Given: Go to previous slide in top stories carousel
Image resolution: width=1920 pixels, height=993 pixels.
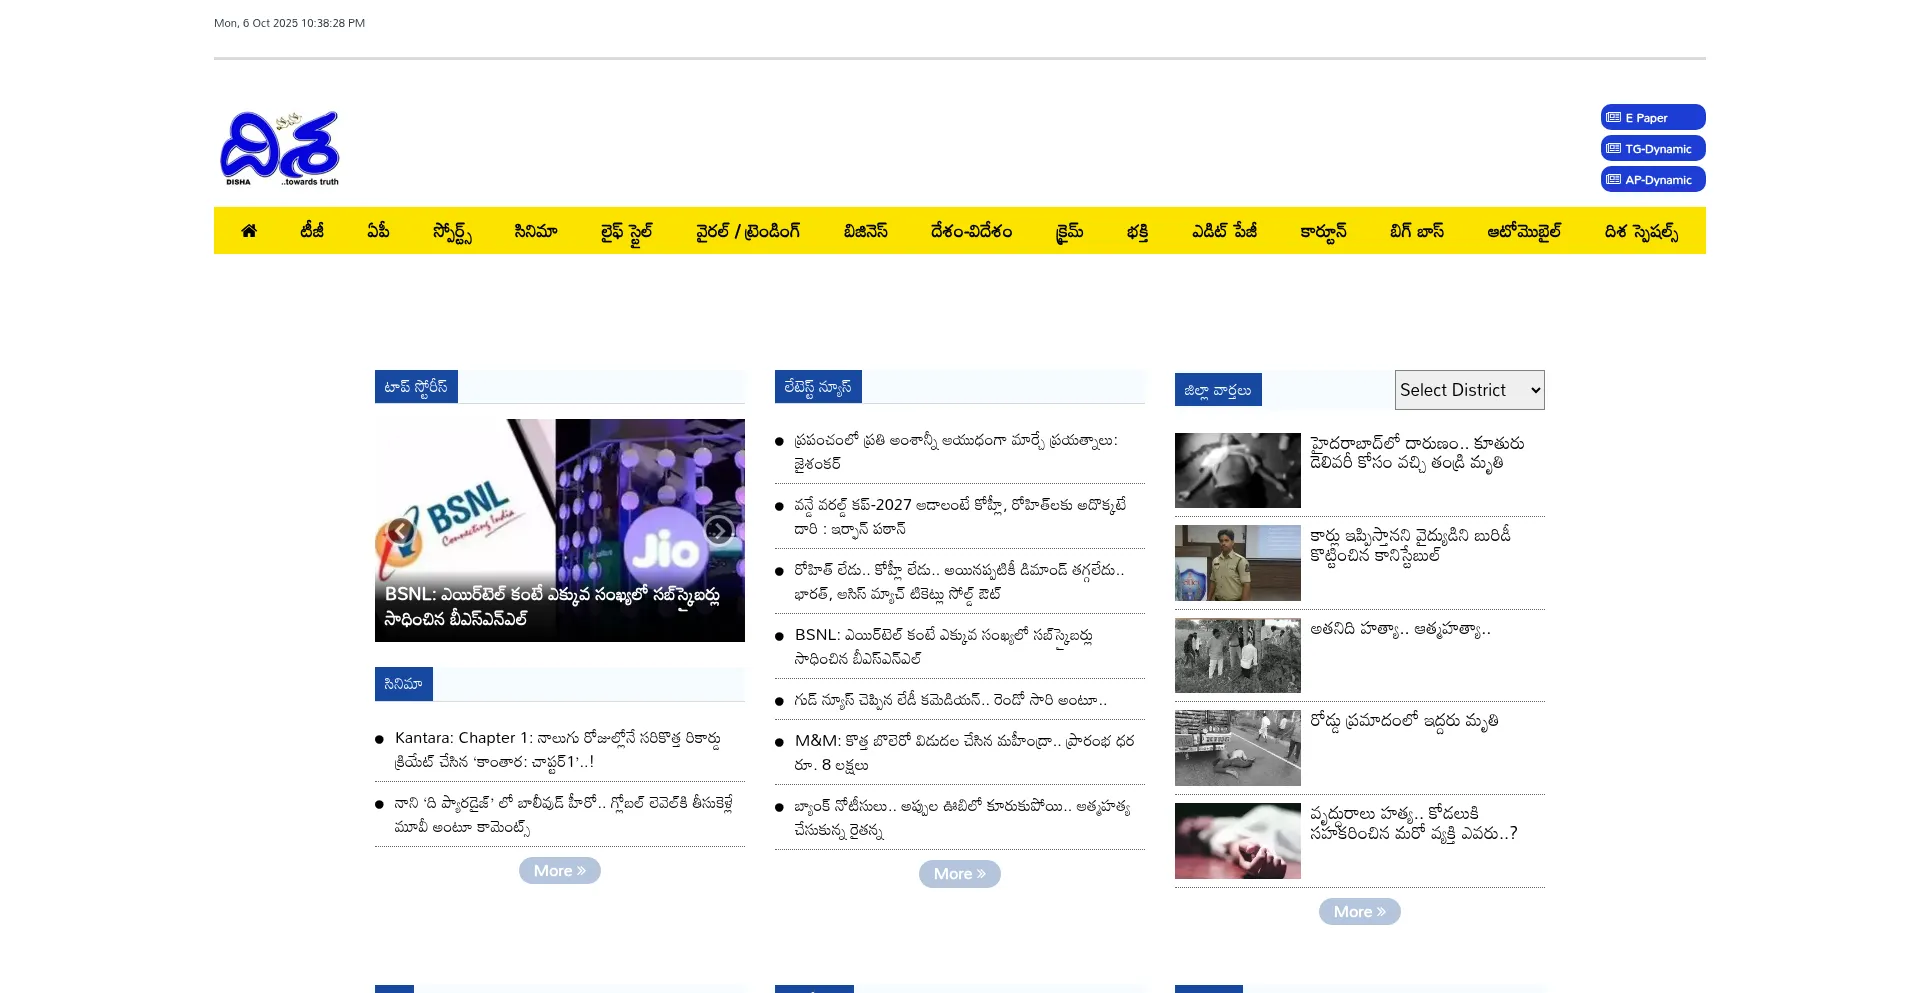Looking at the screenshot, I should pyautogui.click(x=400, y=531).
